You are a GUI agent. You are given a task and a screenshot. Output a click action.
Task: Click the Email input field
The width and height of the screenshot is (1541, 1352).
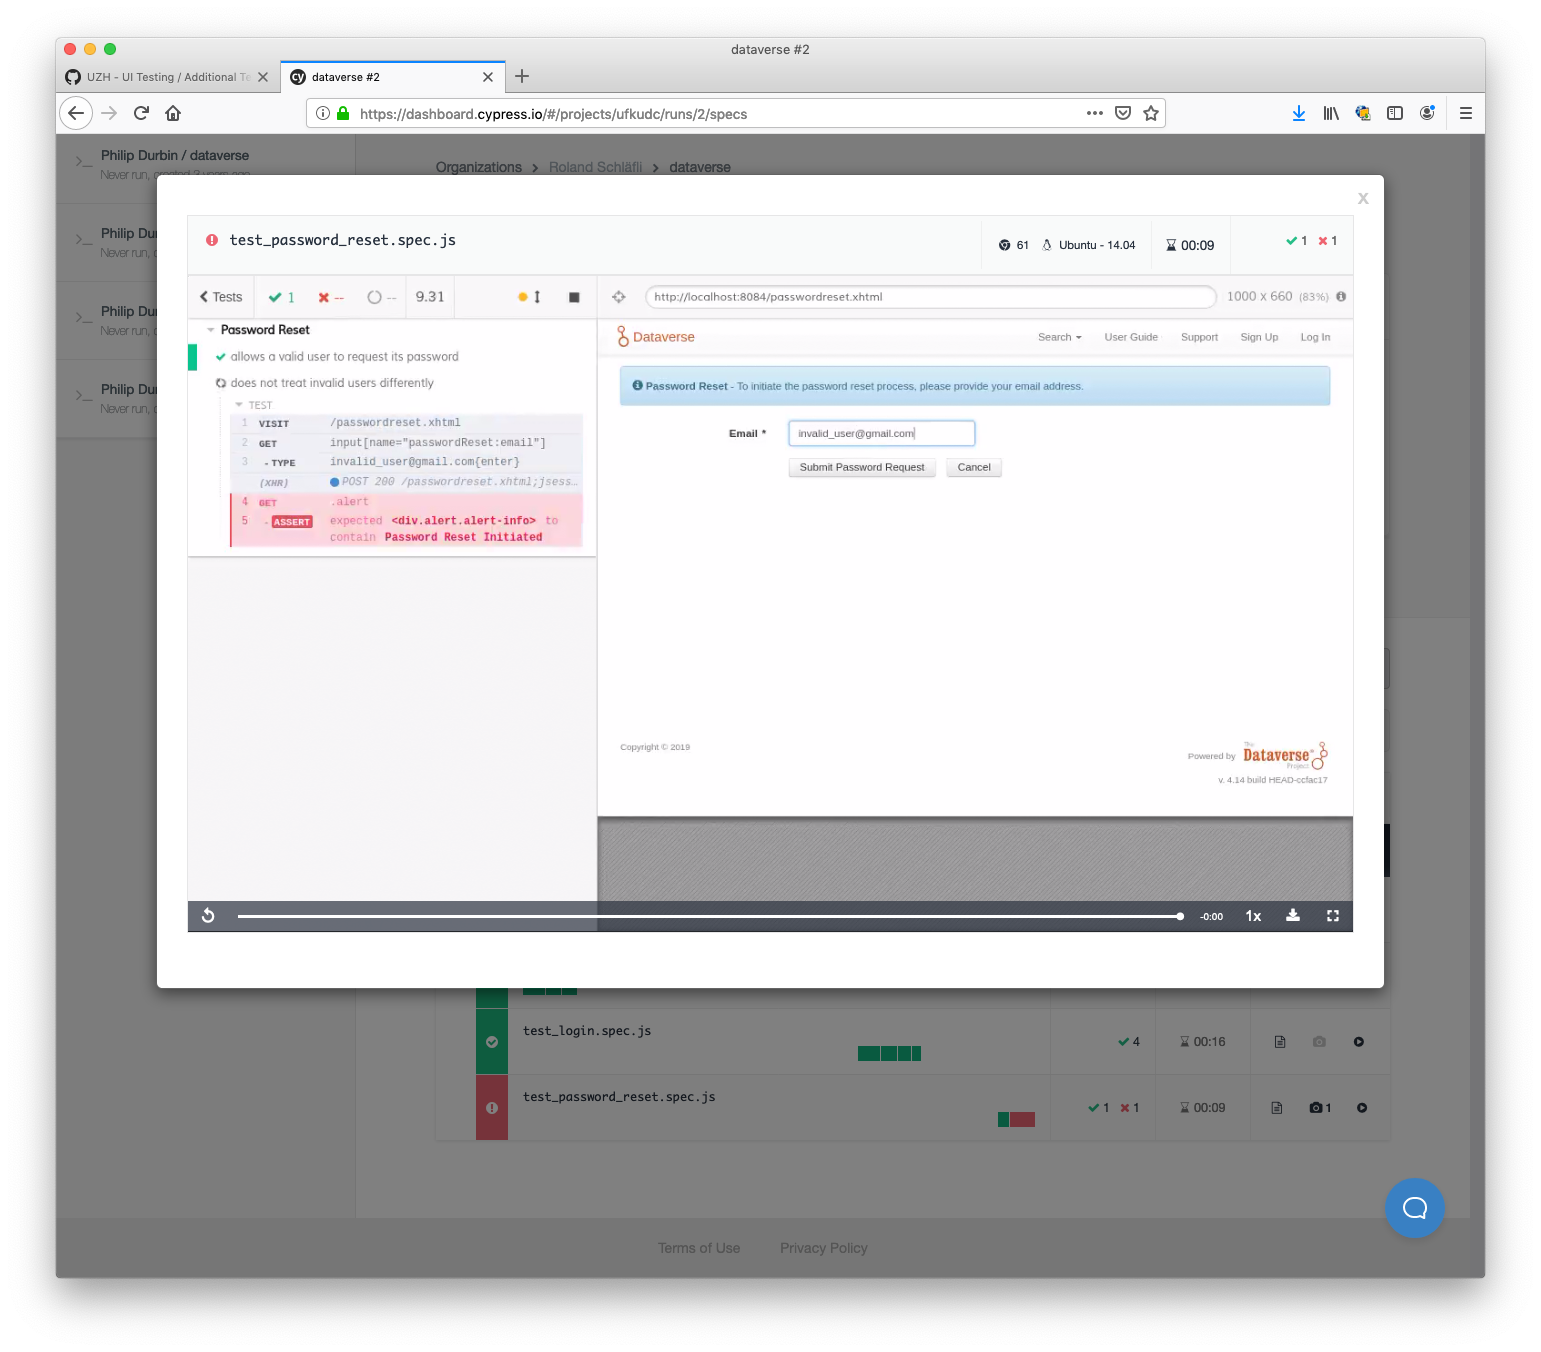tap(881, 433)
